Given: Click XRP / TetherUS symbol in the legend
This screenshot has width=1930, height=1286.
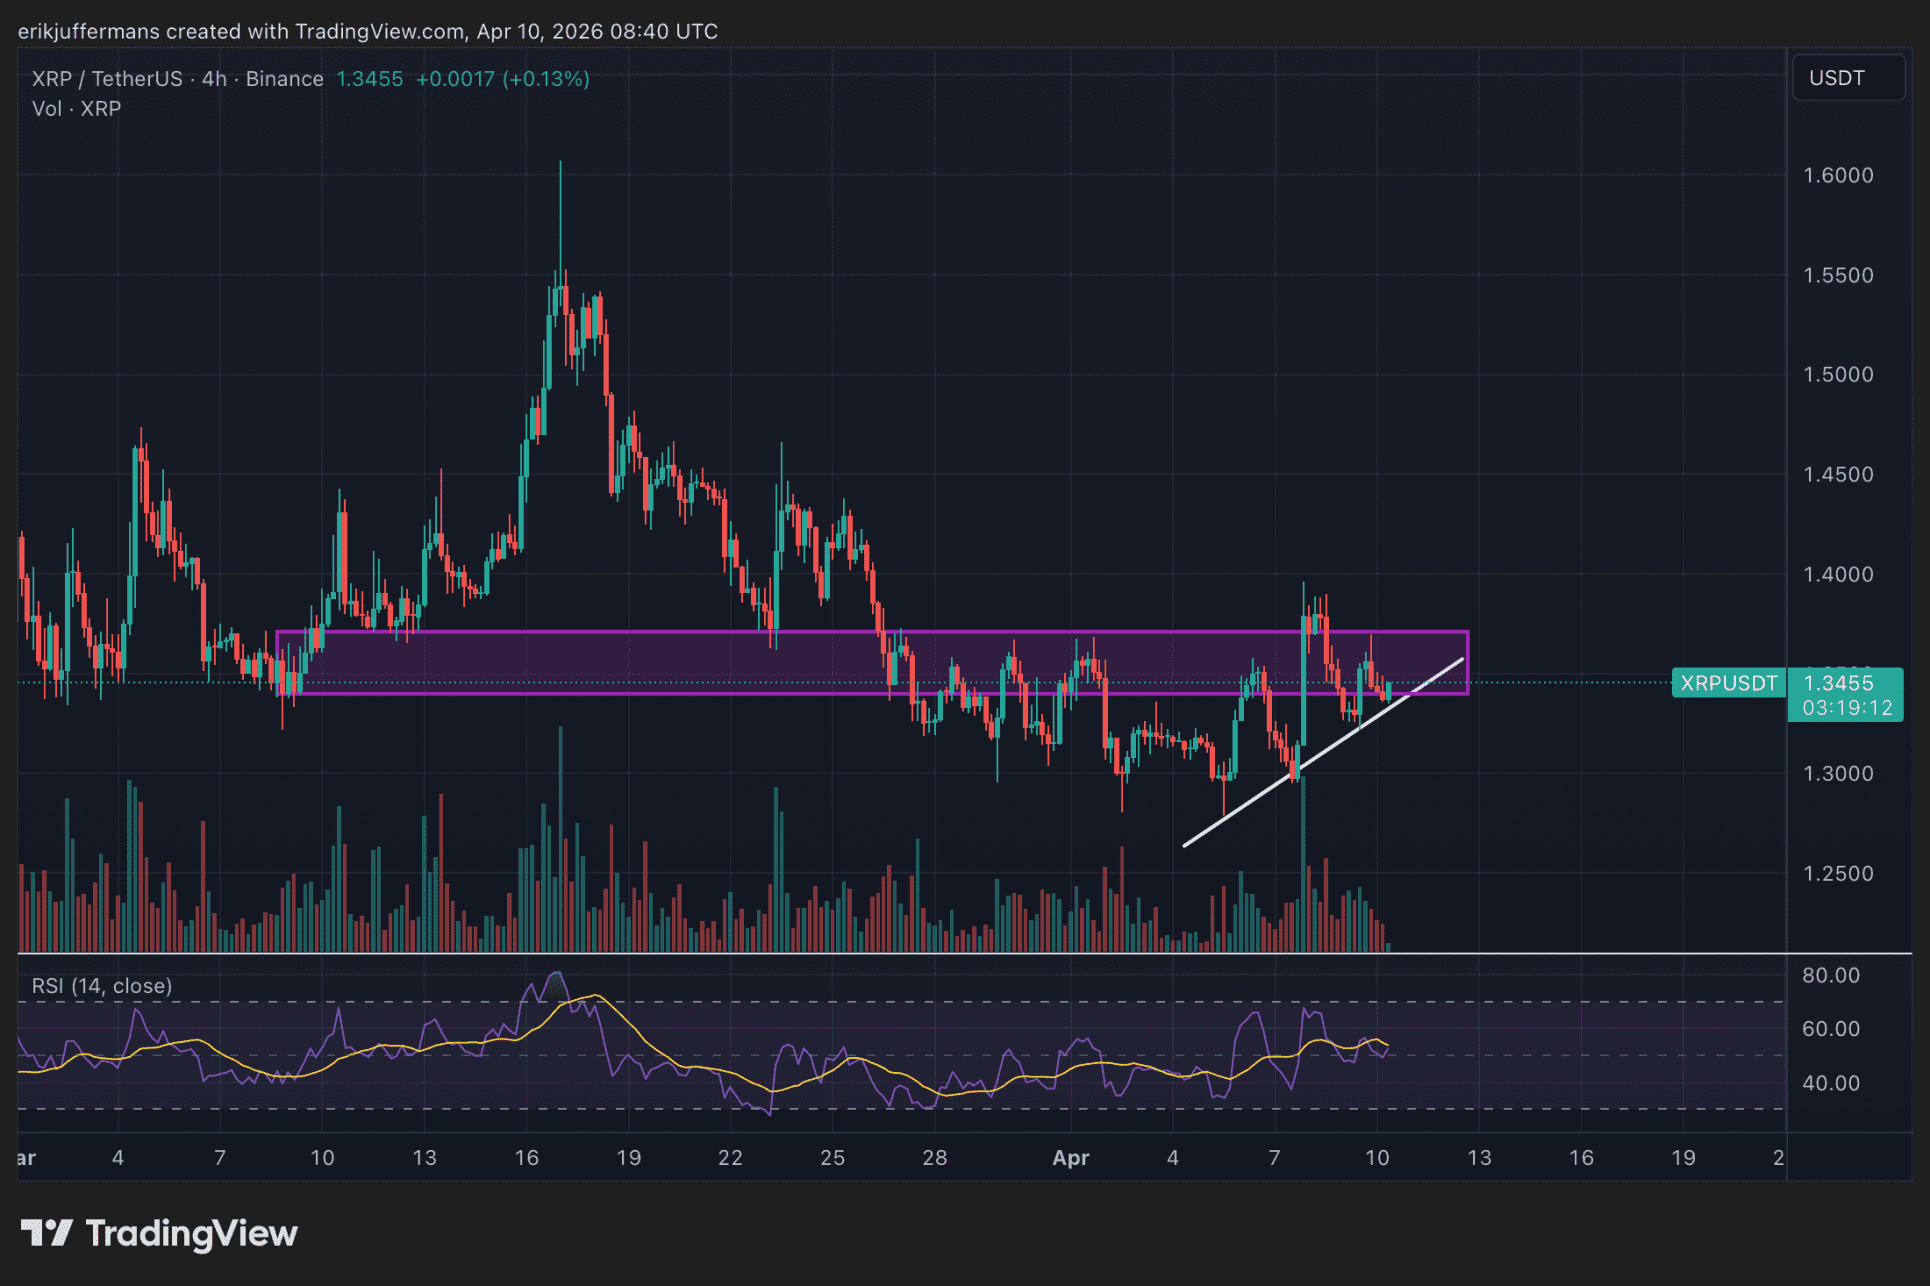Looking at the screenshot, I should [107, 78].
